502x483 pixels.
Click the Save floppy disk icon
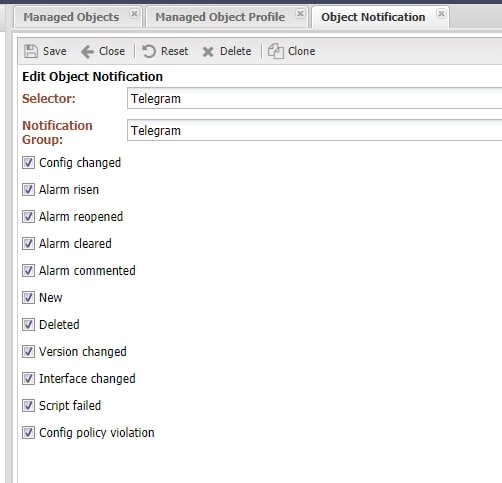31,51
